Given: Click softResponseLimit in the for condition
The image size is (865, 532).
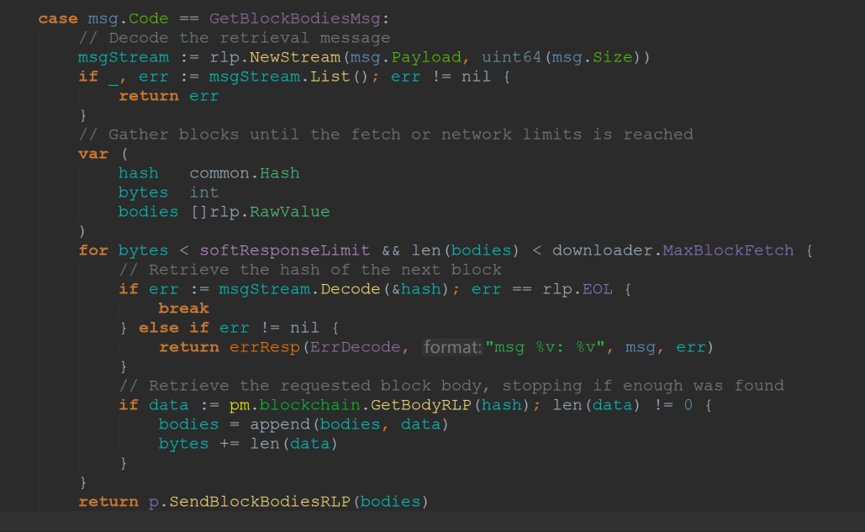Looking at the screenshot, I should (285, 251).
